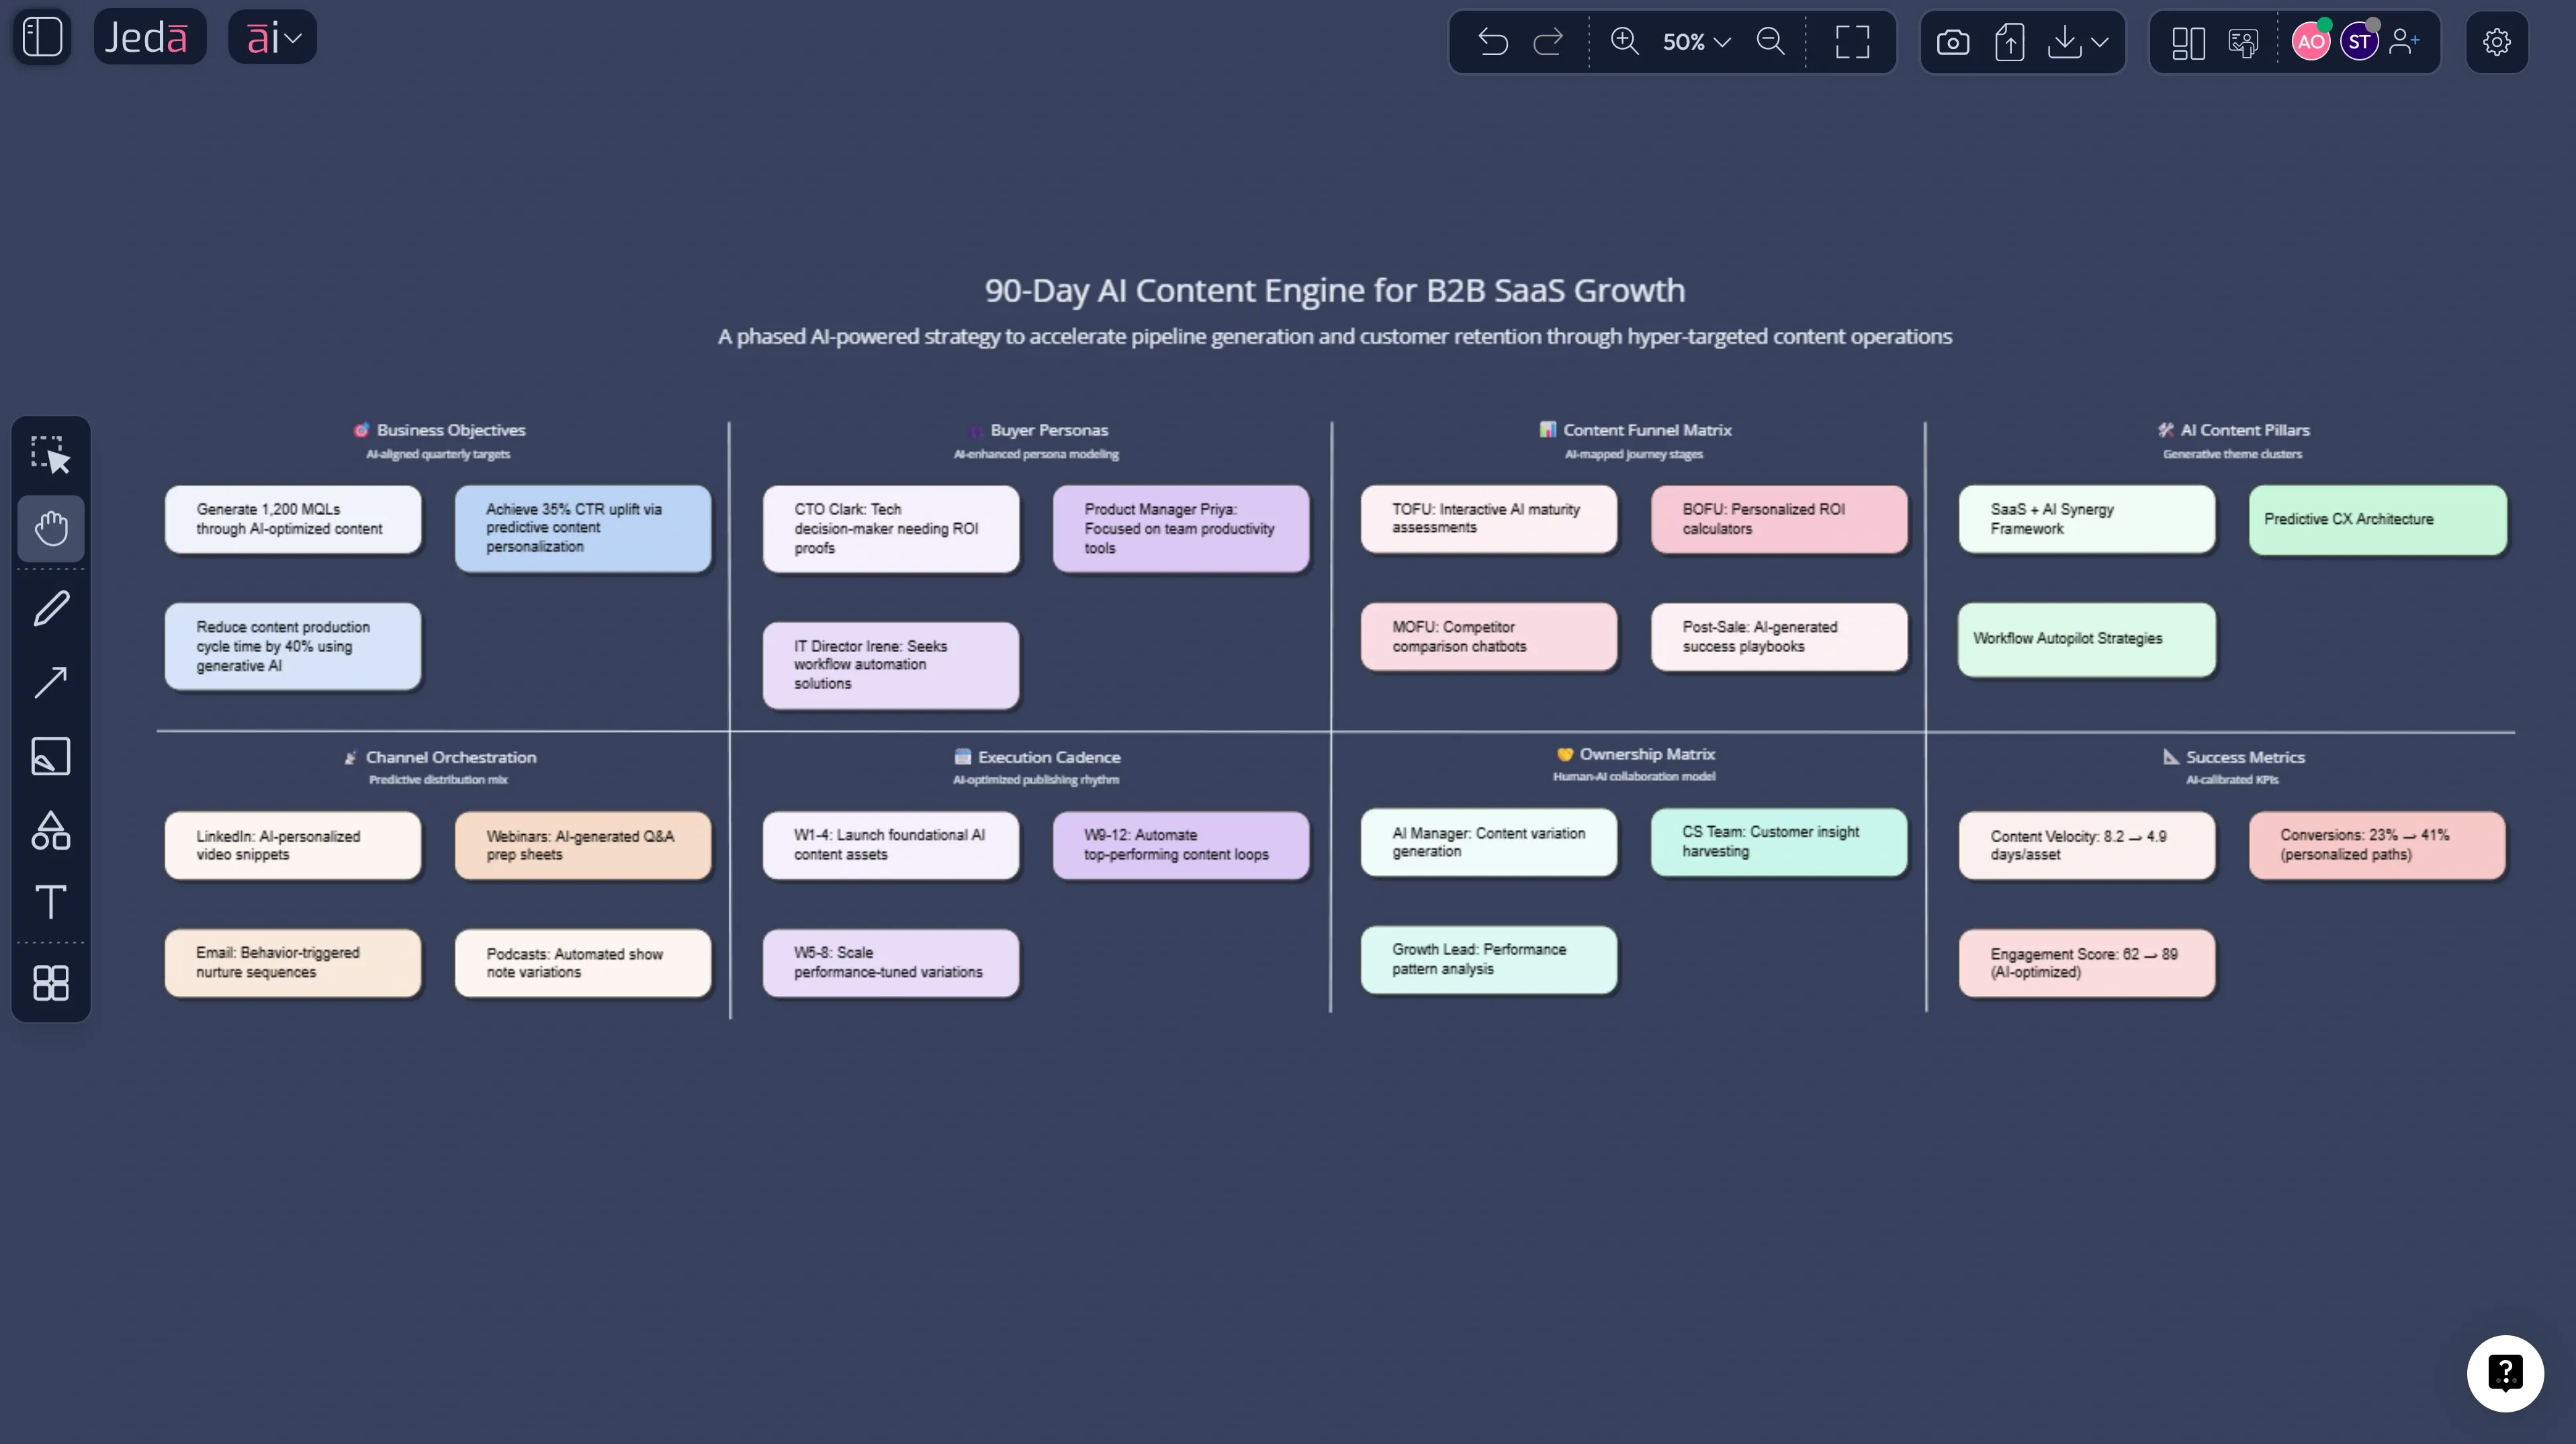Select the Hand pan tool
The width and height of the screenshot is (2576, 1444).
coord(50,528)
